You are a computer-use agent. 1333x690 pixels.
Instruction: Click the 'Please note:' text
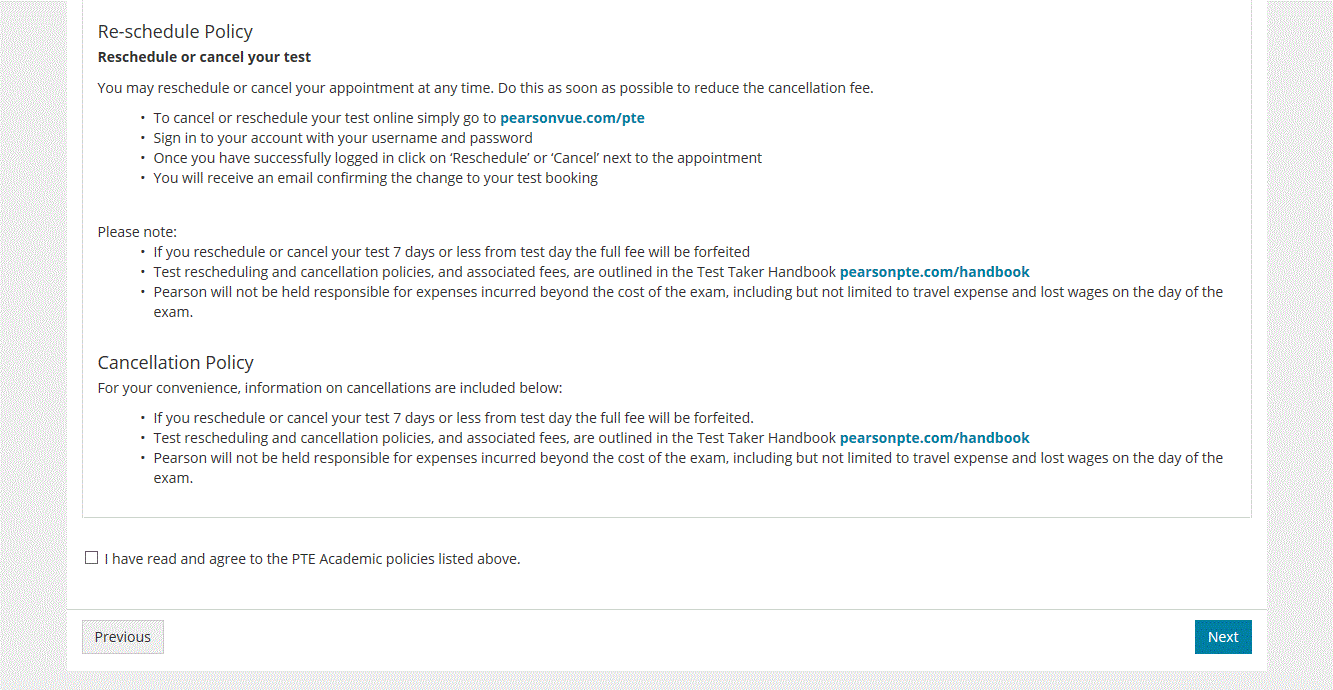coord(137,232)
